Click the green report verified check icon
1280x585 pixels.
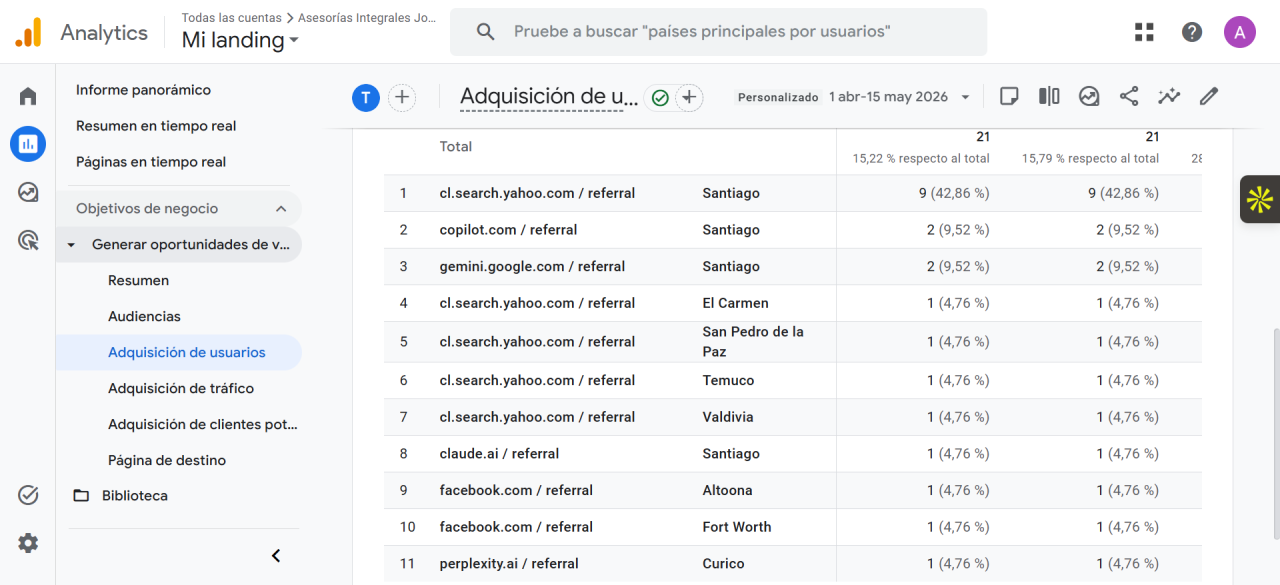(660, 97)
